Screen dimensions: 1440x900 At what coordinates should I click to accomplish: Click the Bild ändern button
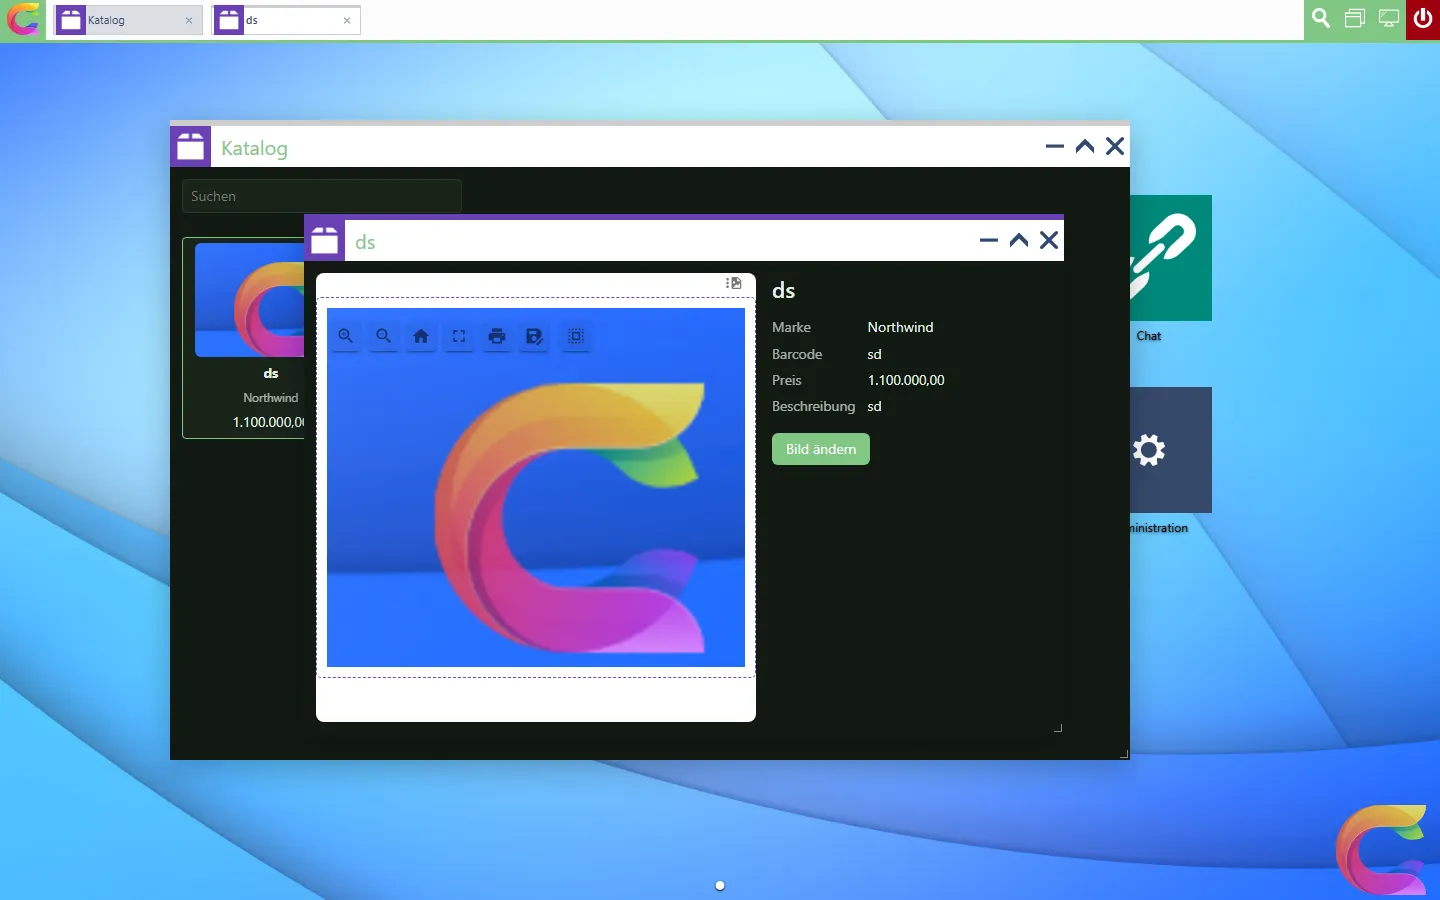click(821, 449)
